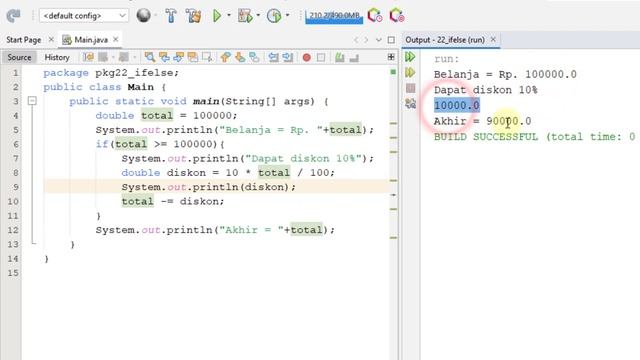The height and width of the screenshot is (360, 640).
Task: Uncomment the selected code lines
Action: pyautogui.click(x=354, y=58)
